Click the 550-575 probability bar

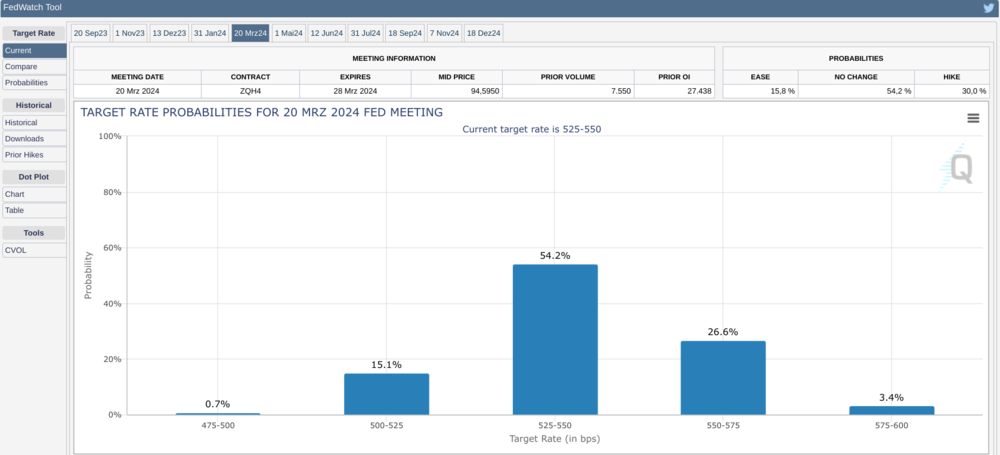point(723,377)
